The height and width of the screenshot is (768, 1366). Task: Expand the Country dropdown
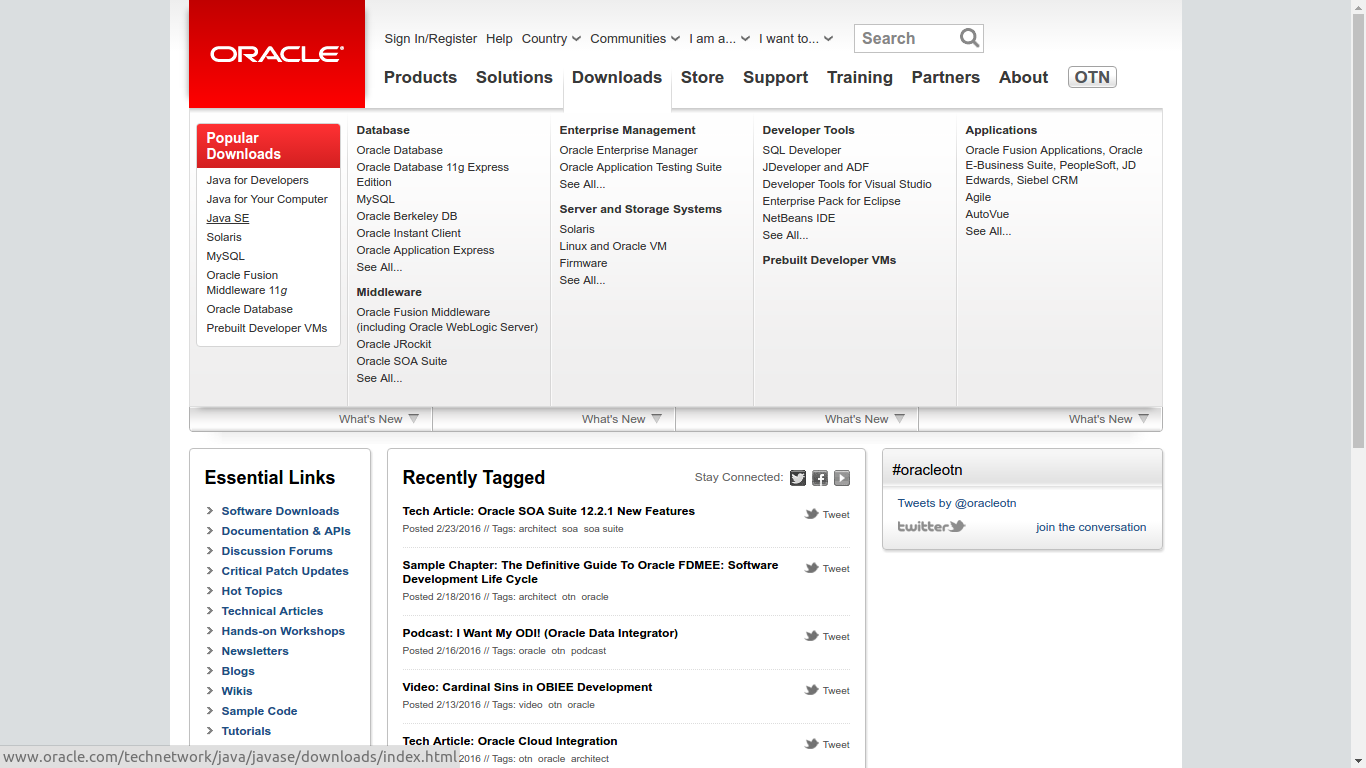[x=551, y=39]
